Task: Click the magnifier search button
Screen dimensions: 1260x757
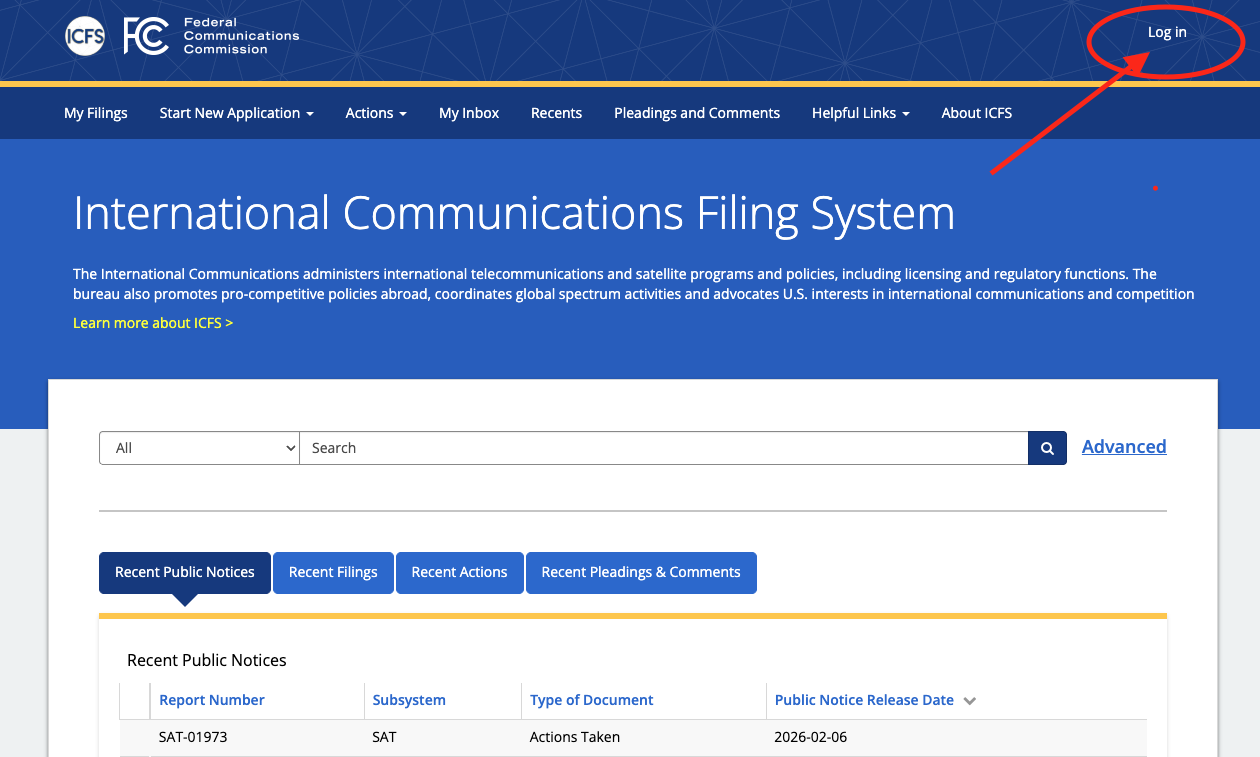Action: tap(1047, 448)
